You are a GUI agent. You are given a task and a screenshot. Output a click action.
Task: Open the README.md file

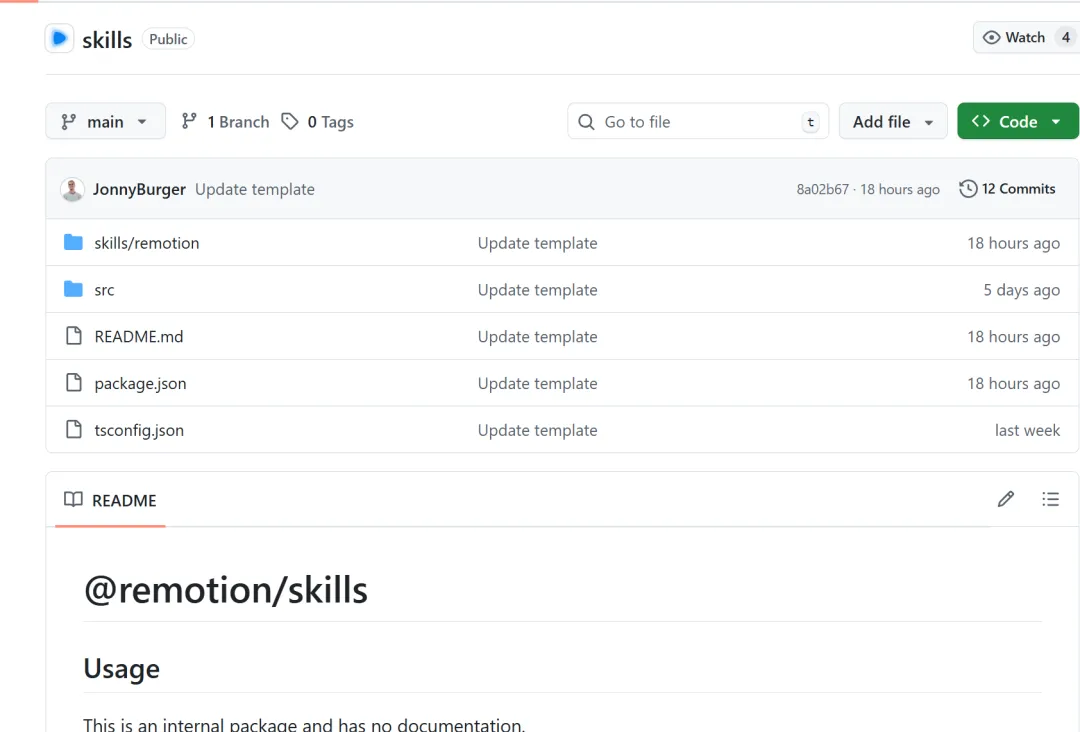pos(138,337)
